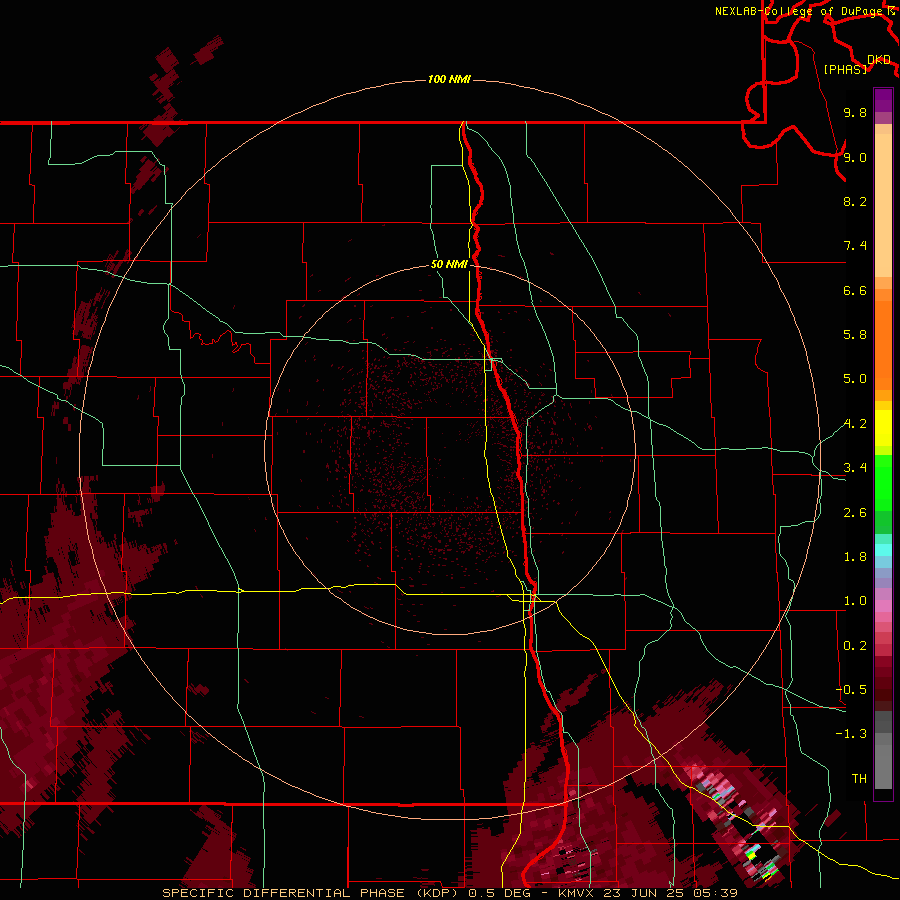Click the 5.8 scale value

855,335
